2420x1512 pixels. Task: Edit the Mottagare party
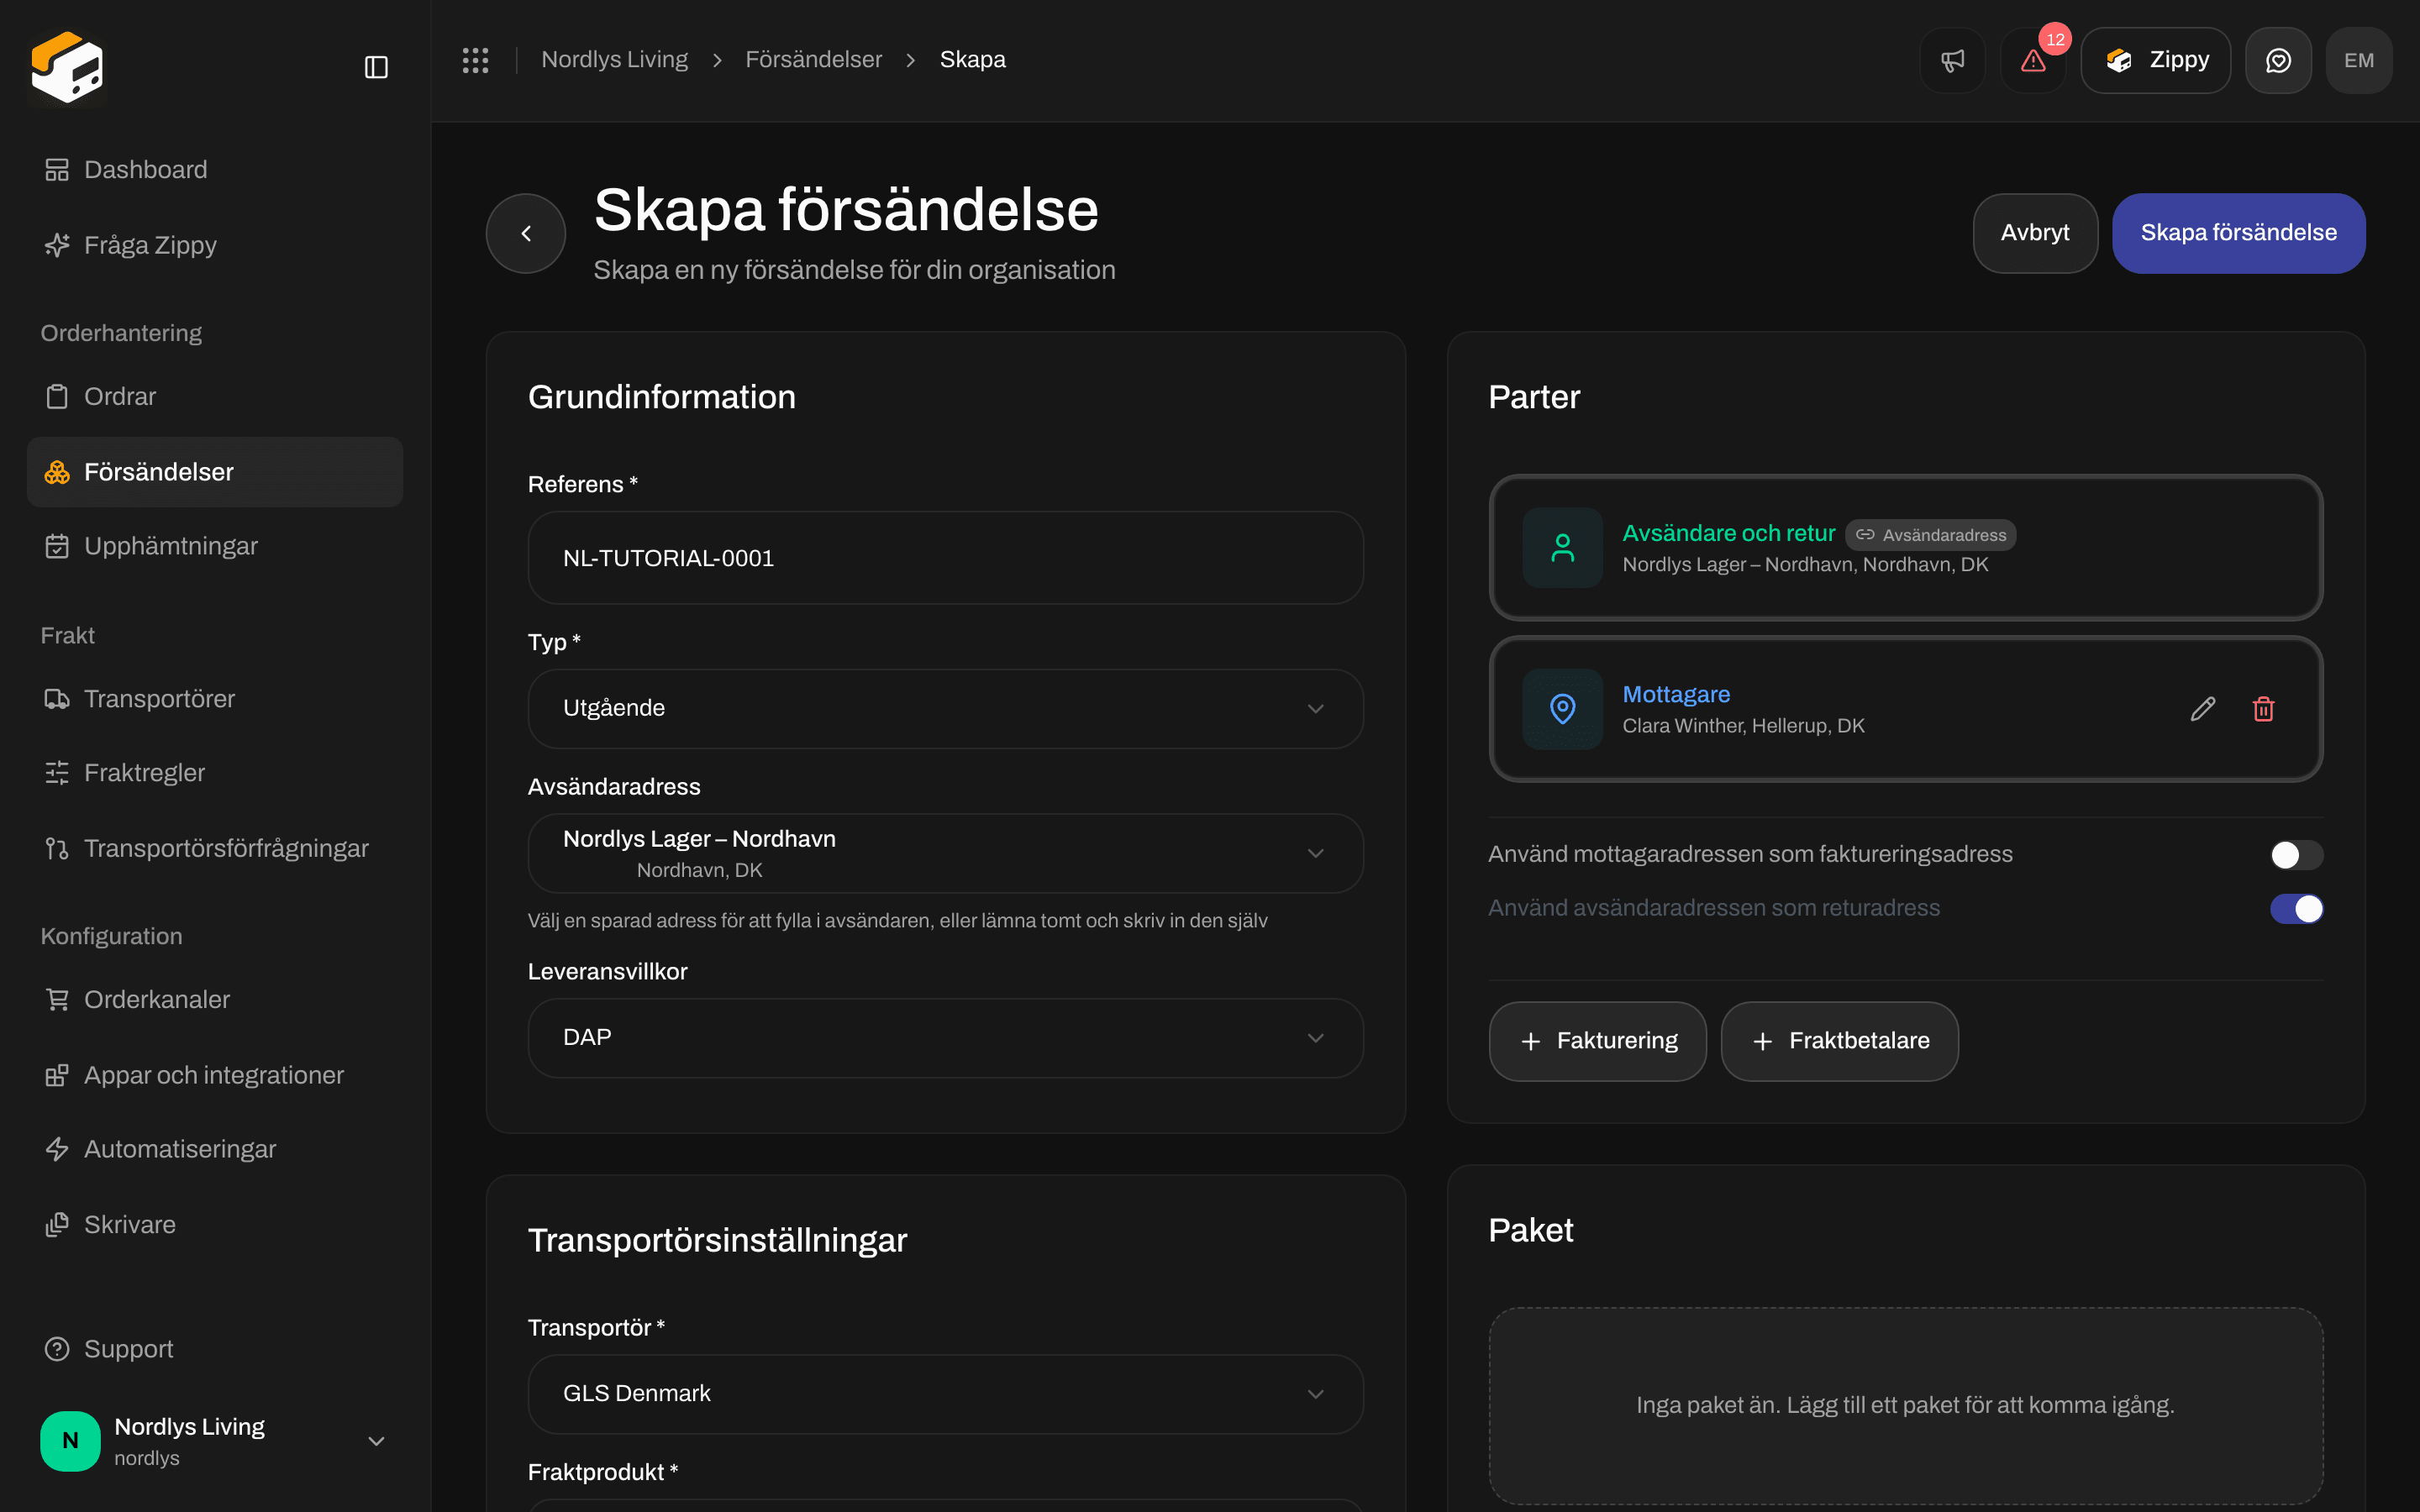pyautogui.click(x=2203, y=709)
